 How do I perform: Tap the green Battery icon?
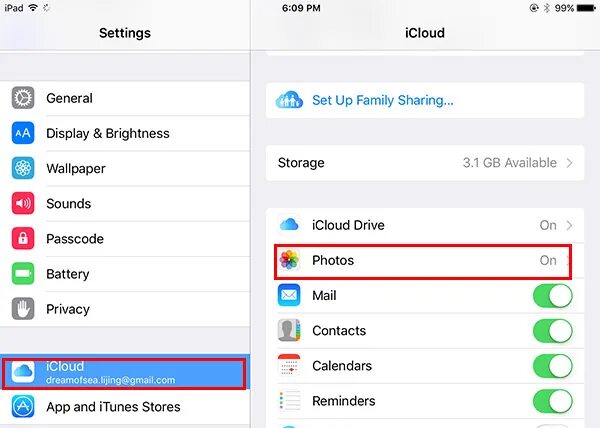pos(23,274)
